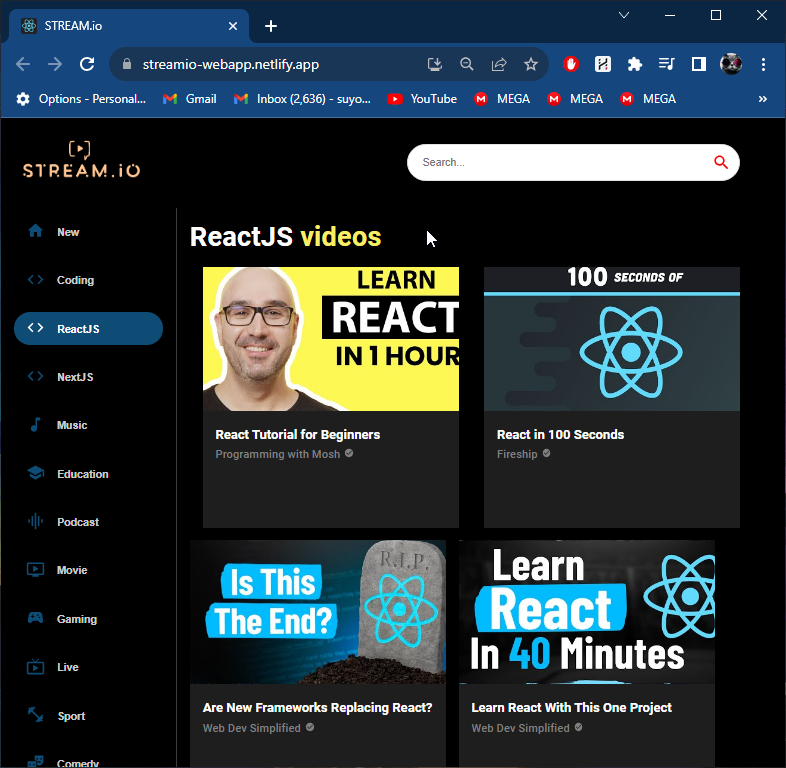786x768 pixels.
Task: Click the music note icon
Action: pos(35,425)
